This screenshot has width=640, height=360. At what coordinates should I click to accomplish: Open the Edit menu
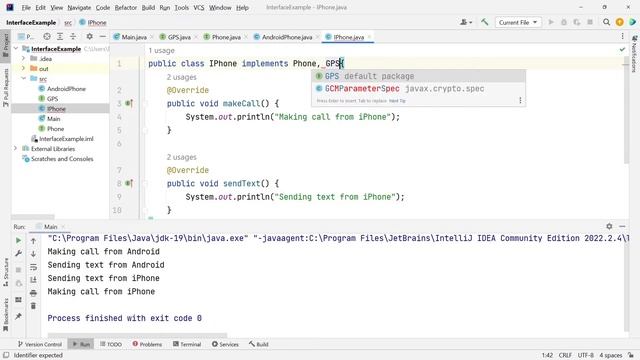coord(40,7)
